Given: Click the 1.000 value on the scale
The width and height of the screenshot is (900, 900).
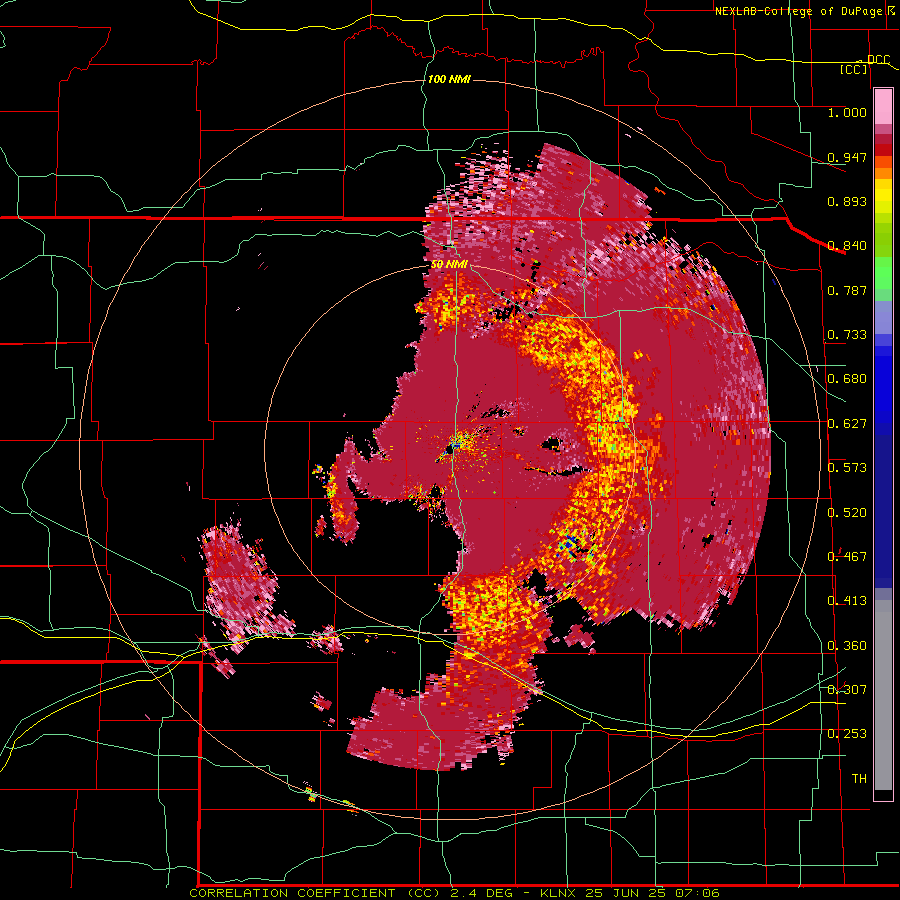Looking at the screenshot, I should coord(847,112).
